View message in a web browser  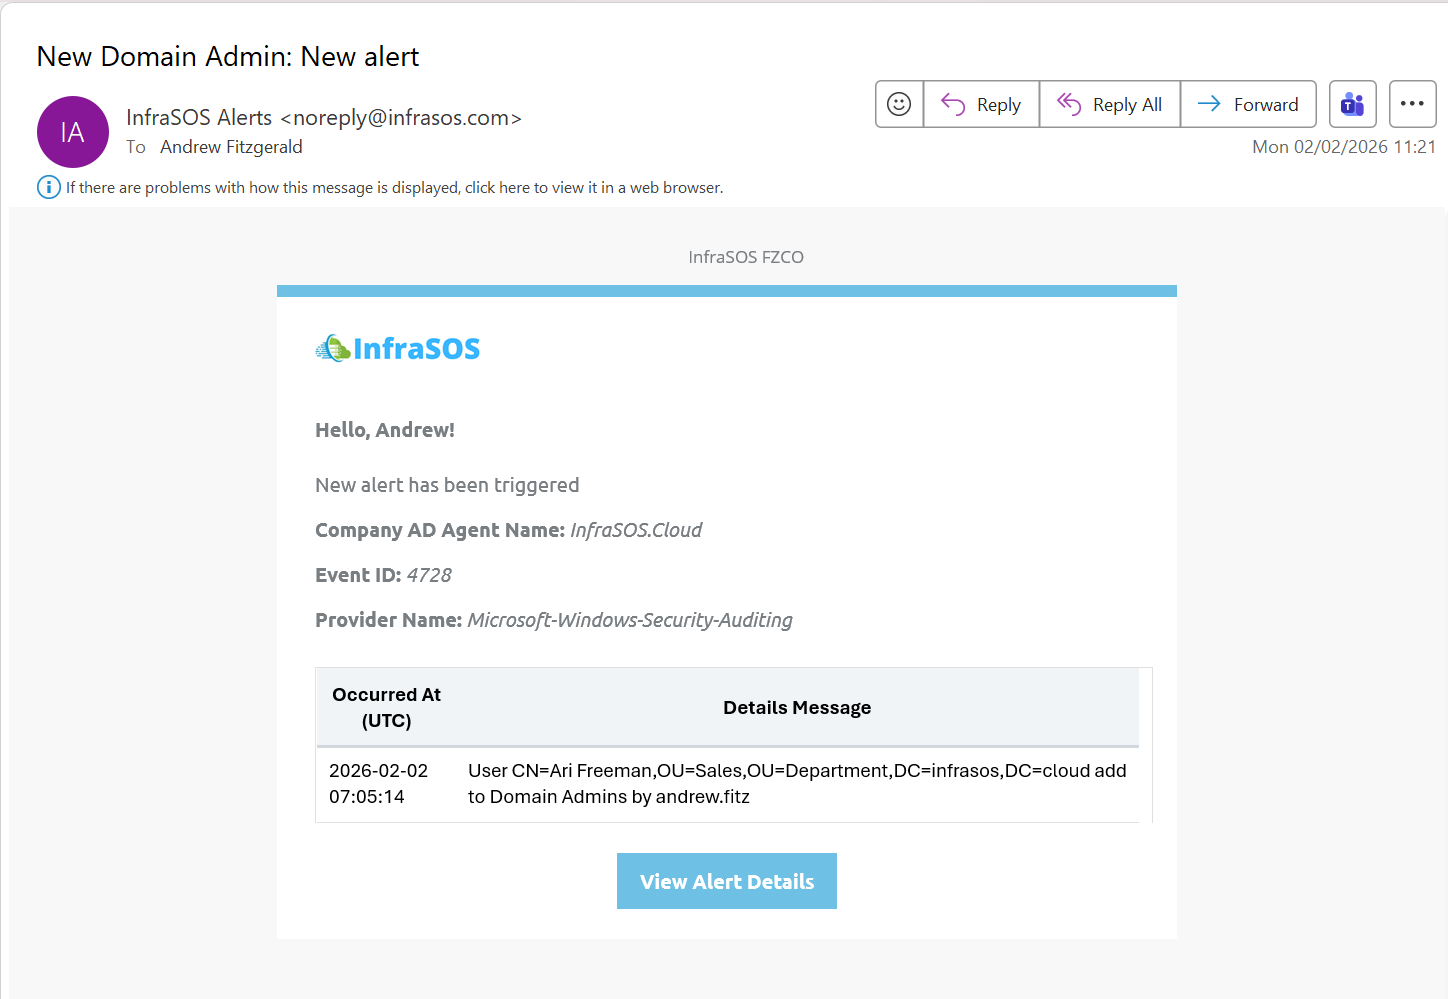coord(394,187)
